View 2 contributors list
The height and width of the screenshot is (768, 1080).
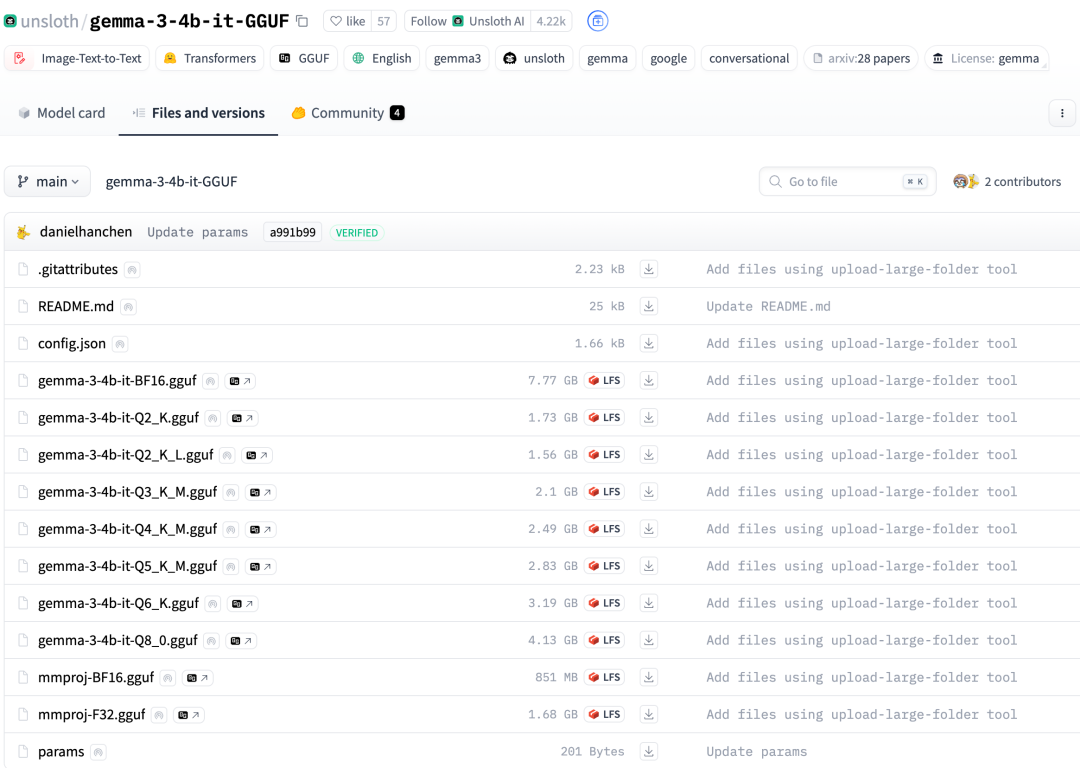pyautogui.click(x=1007, y=182)
